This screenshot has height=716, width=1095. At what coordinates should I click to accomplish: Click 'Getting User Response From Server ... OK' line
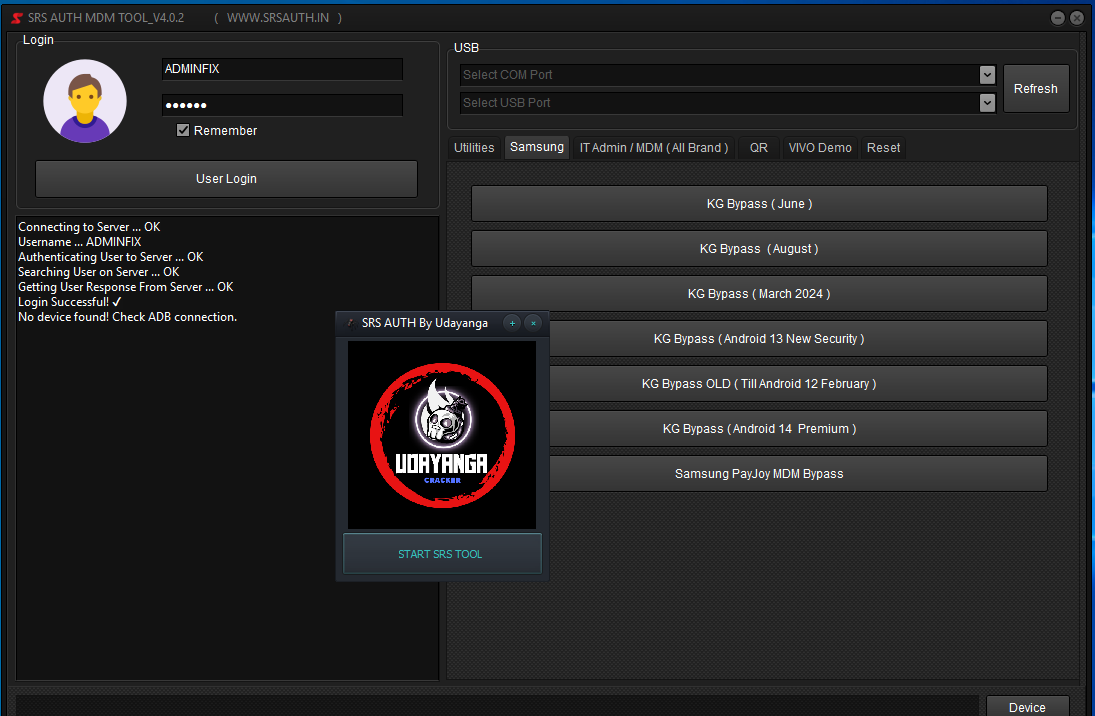tap(126, 287)
